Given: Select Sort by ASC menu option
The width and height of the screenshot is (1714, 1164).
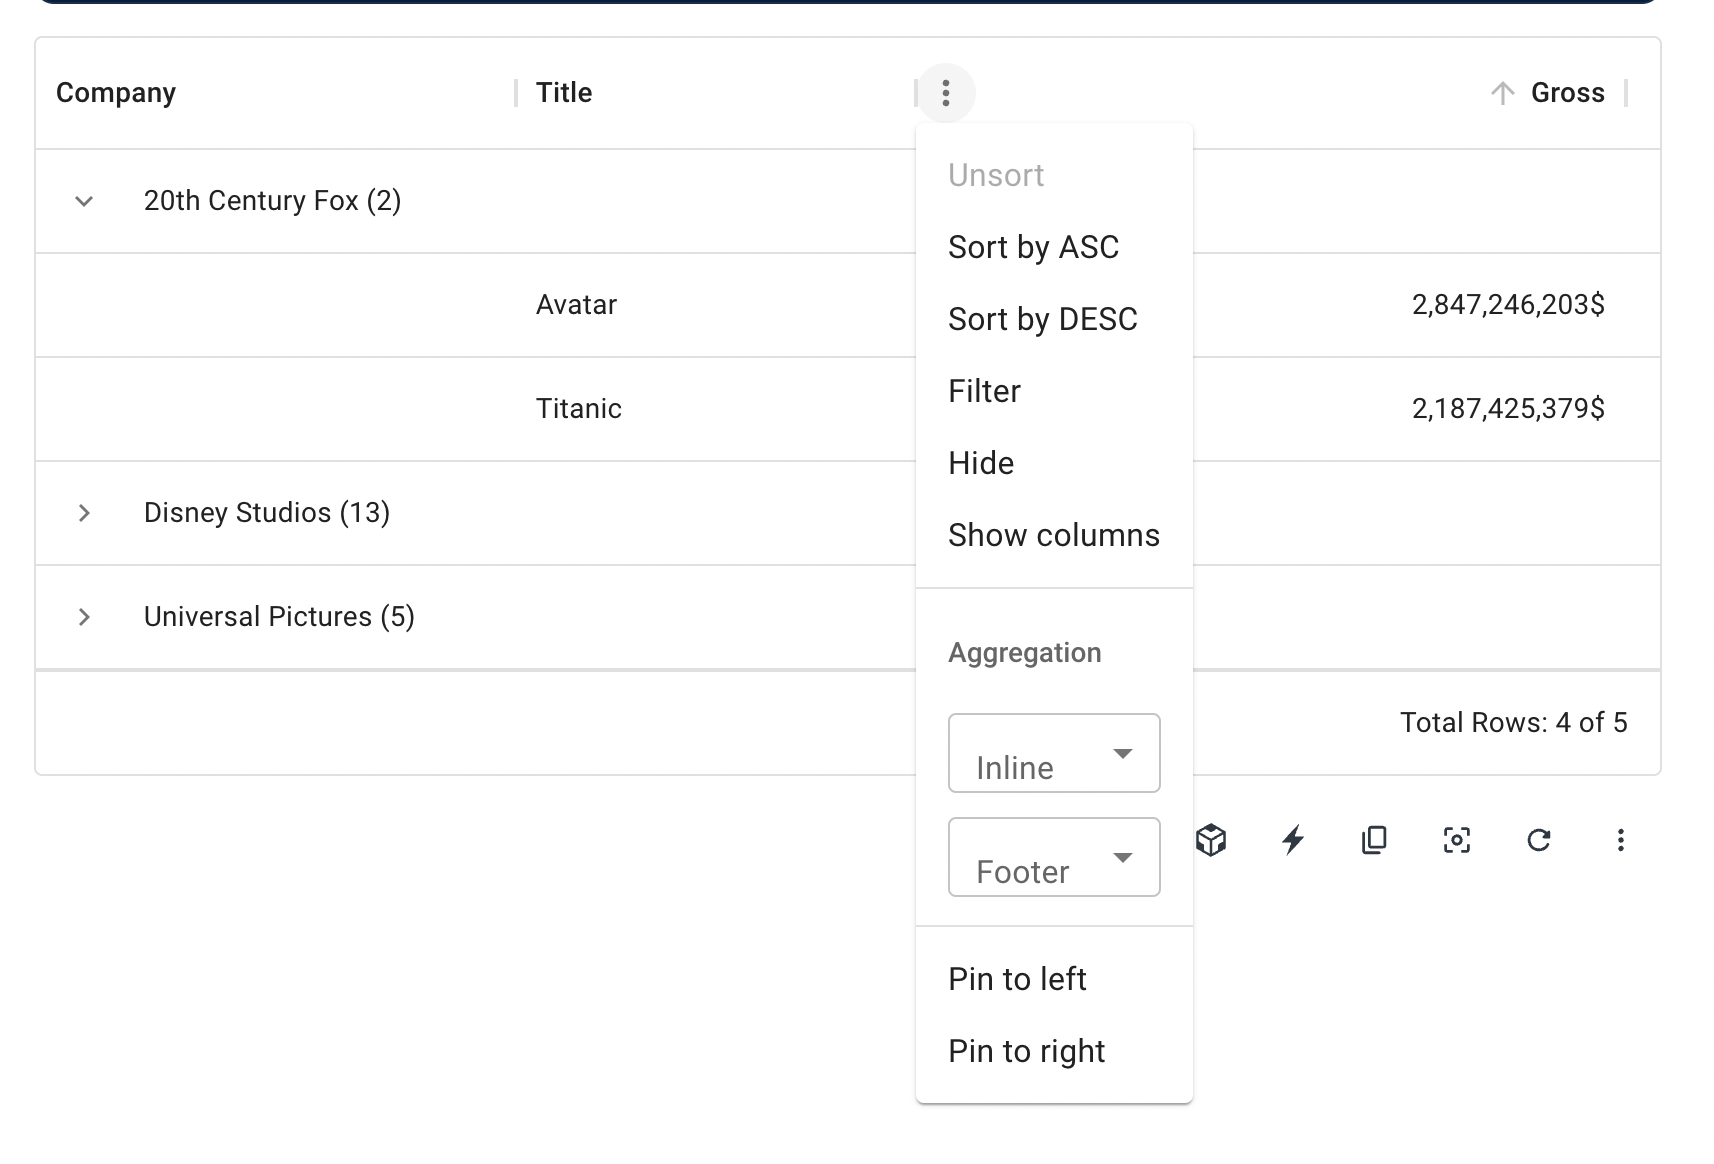Looking at the screenshot, I should point(1033,247).
